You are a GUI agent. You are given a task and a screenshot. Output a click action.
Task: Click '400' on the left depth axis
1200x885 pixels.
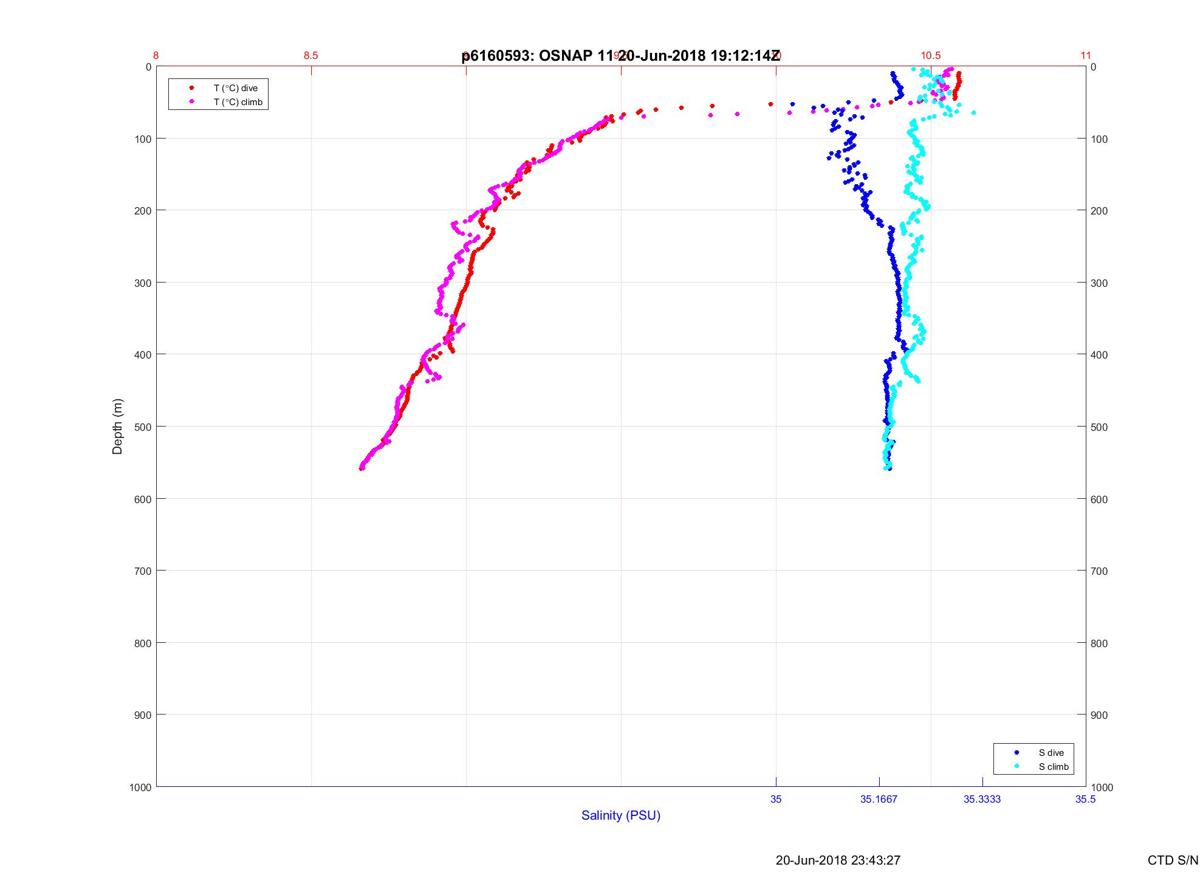142,355
